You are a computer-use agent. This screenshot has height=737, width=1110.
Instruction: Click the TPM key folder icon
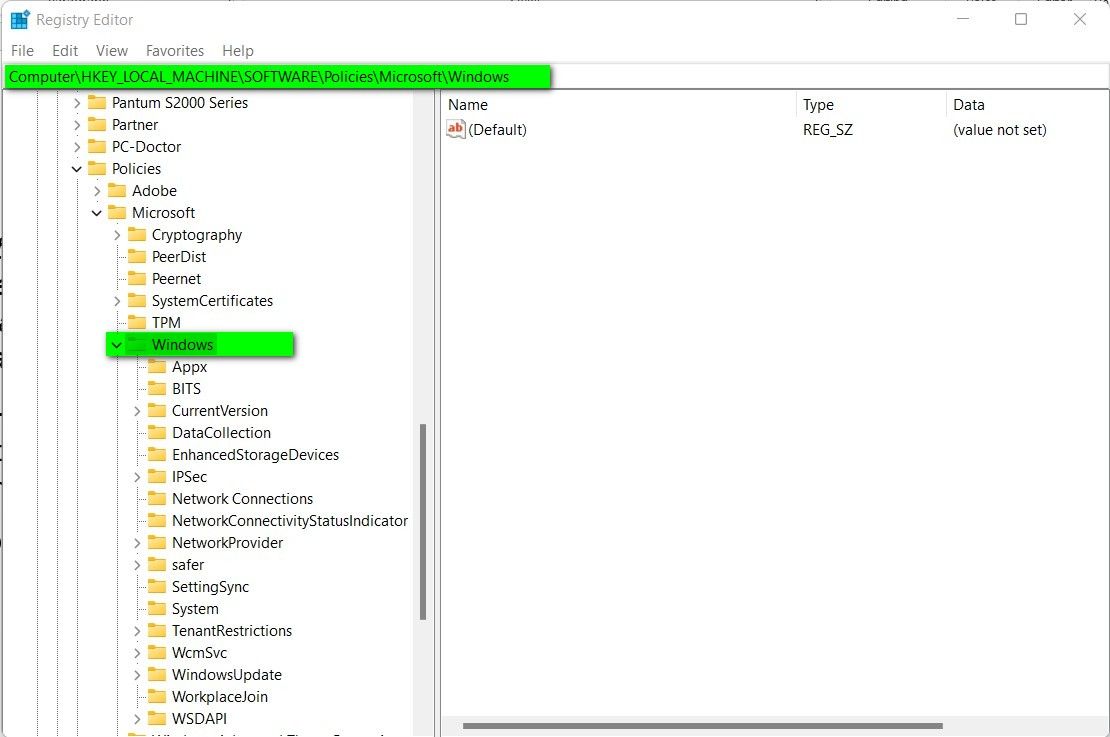[x=139, y=322]
